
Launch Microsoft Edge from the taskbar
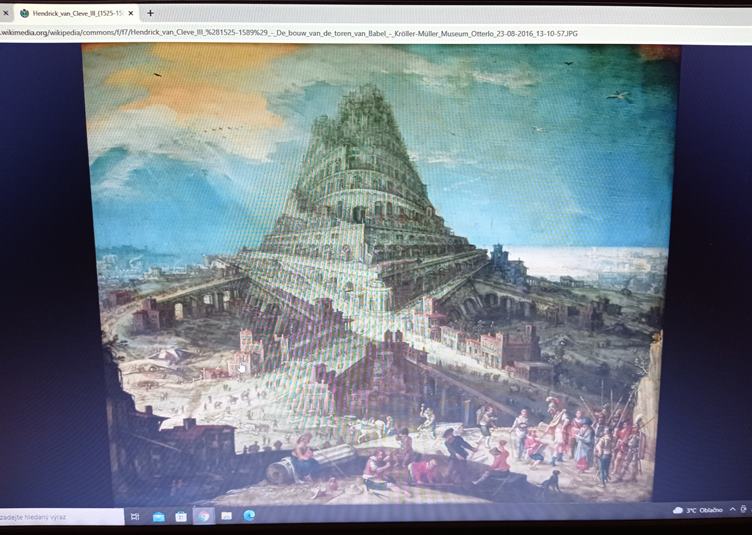tap(249, 515)
